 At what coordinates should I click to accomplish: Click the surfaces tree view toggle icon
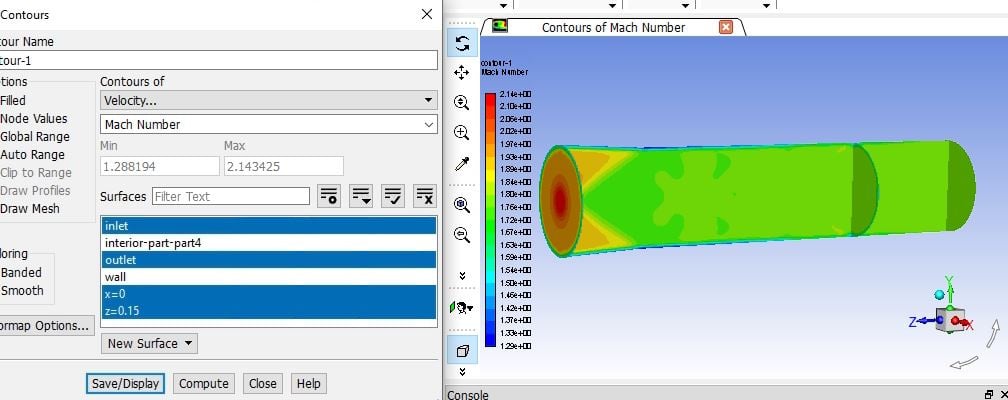point(329,196)
